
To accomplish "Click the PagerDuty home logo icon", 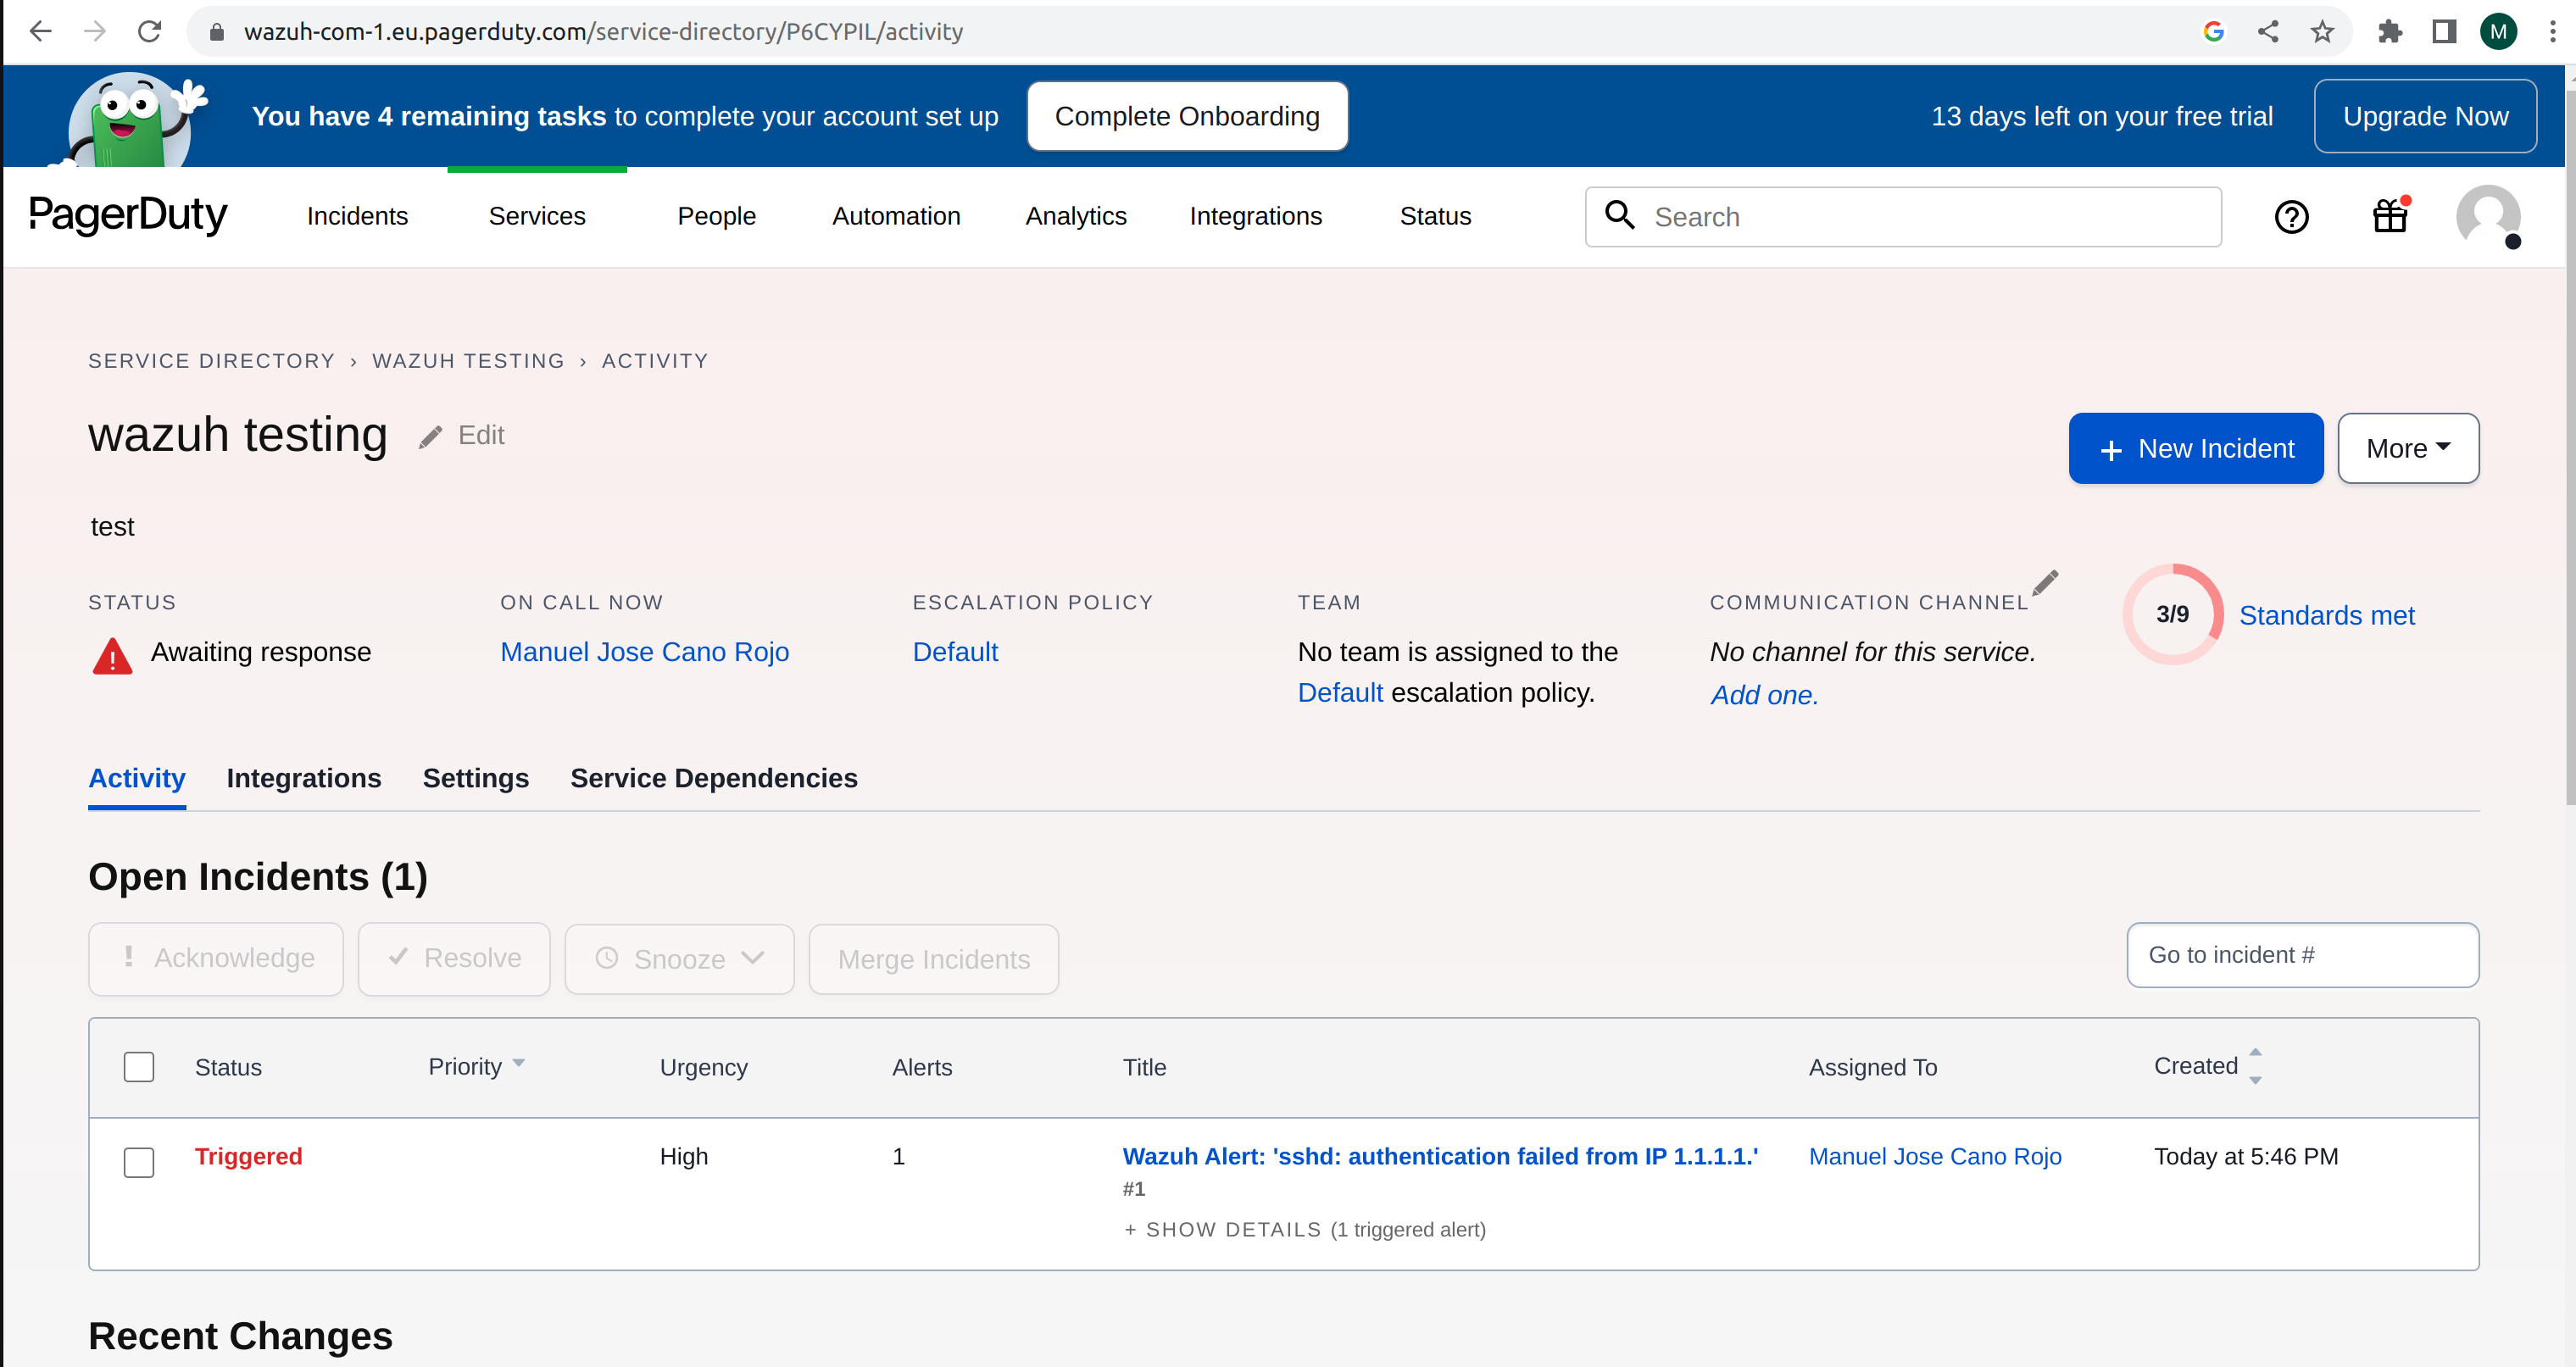I will pyautogui.click(x=130, y=214).
